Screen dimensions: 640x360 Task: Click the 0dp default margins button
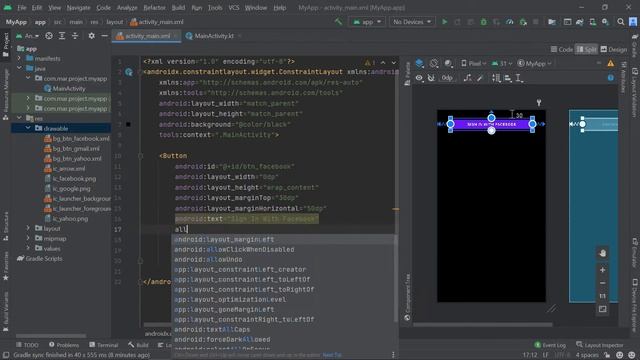tap(447, 78)
